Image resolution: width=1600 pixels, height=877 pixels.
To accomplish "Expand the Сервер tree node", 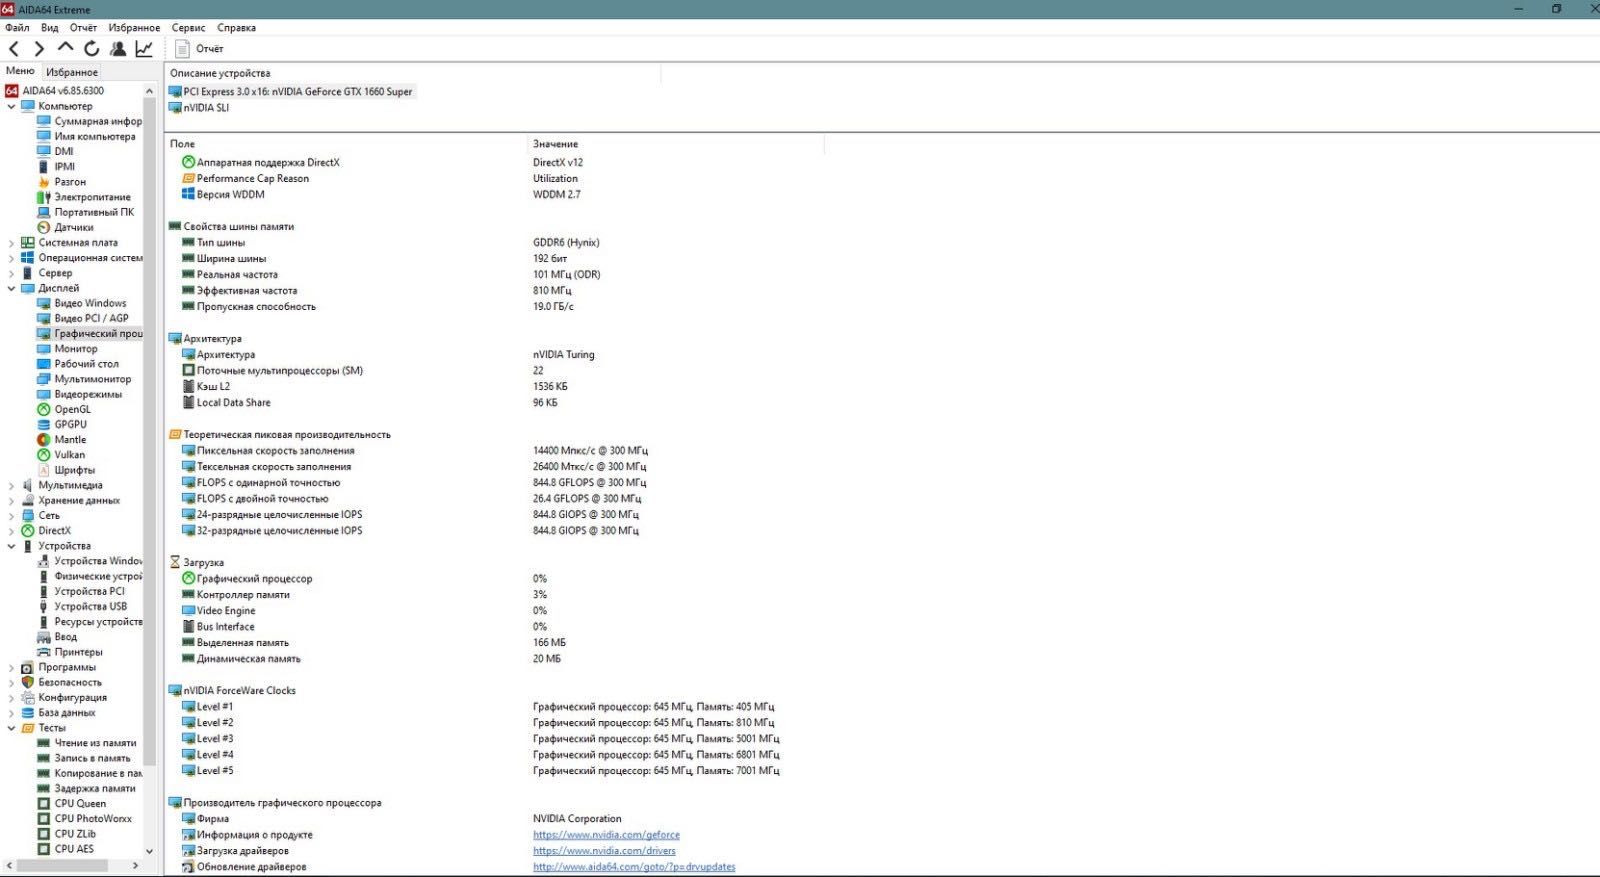I will click(11, 273).
